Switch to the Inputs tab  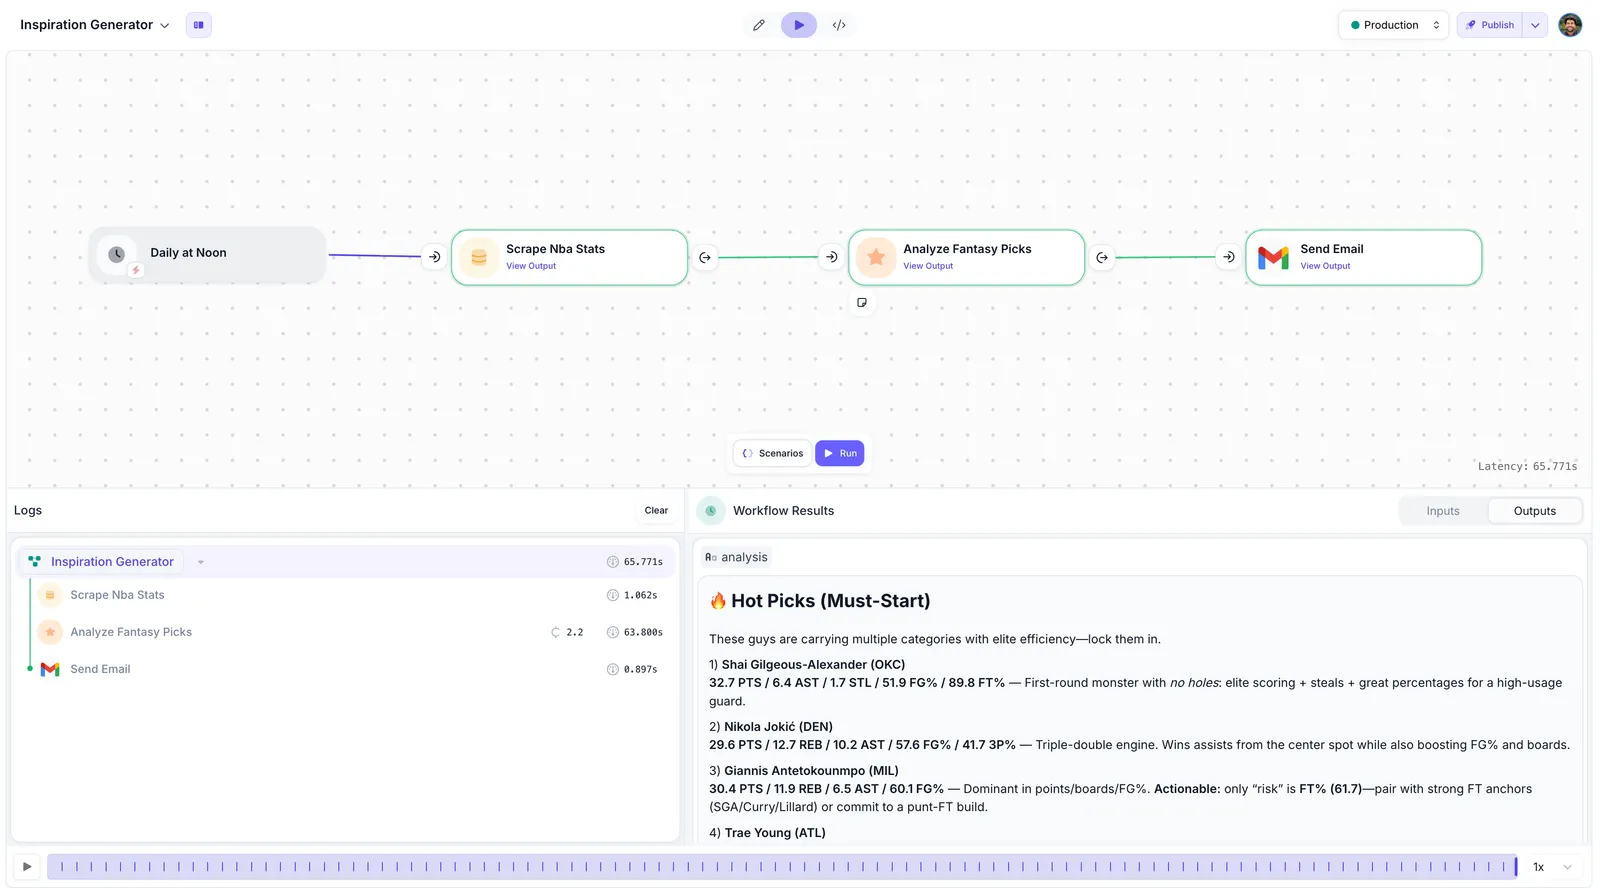1443,511
